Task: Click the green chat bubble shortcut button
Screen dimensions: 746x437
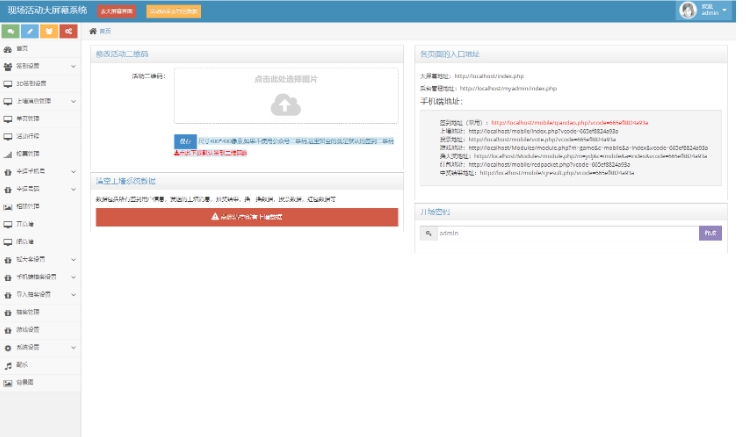Action: tap(10, 31)
